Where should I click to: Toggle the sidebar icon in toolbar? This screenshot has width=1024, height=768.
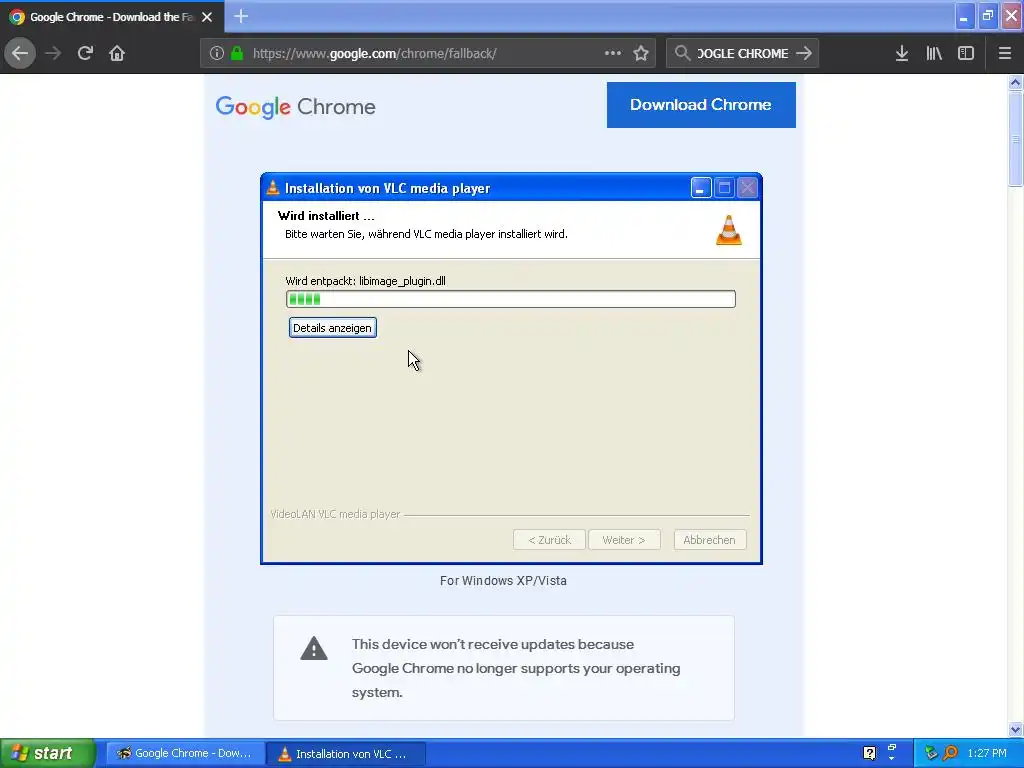pyautogui.click(x=966, y=53)
